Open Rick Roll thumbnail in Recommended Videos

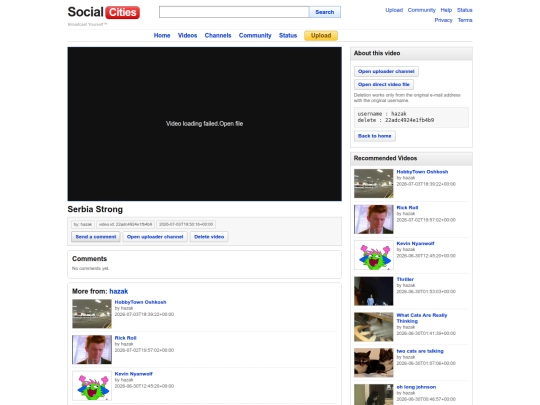[x=374, y=219]
